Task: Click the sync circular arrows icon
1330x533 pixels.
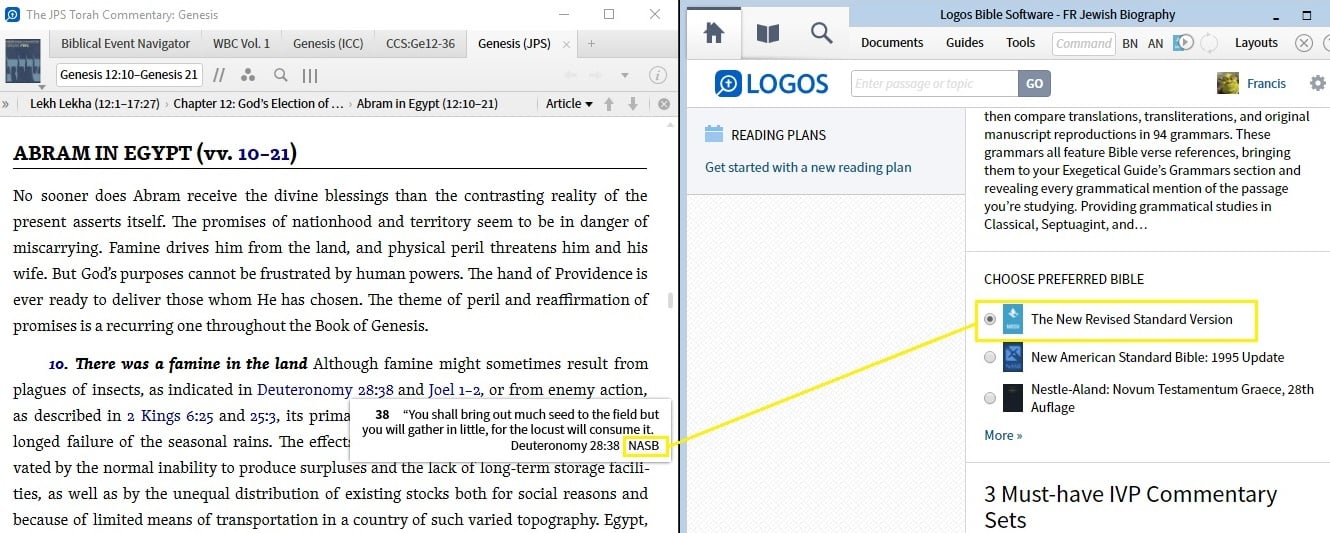Action: click(x=1209, y=43)
